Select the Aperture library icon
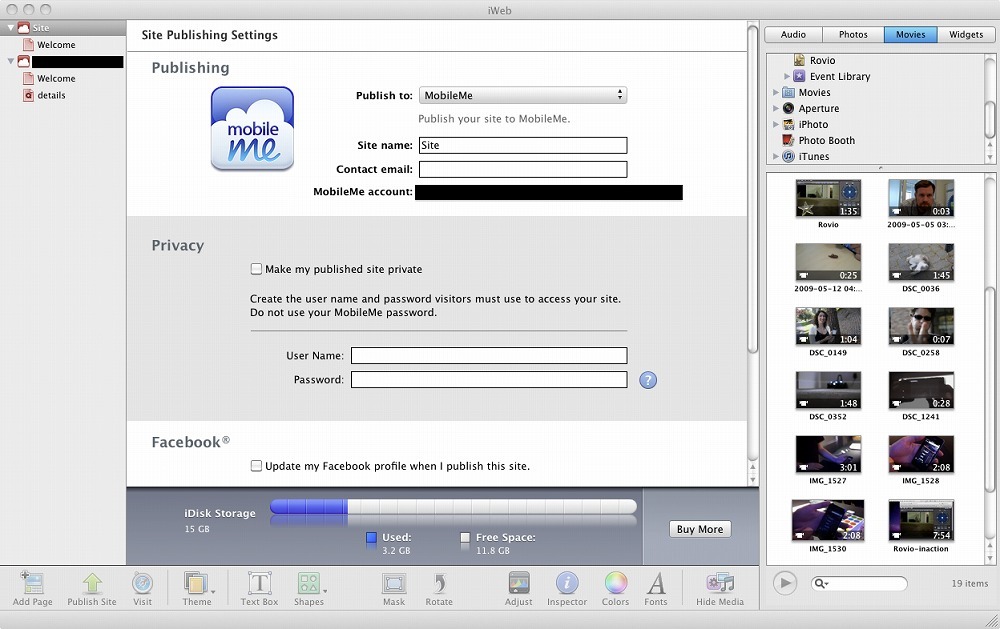The width and height of the screenshot is (1000, 629). click(788, 108)
